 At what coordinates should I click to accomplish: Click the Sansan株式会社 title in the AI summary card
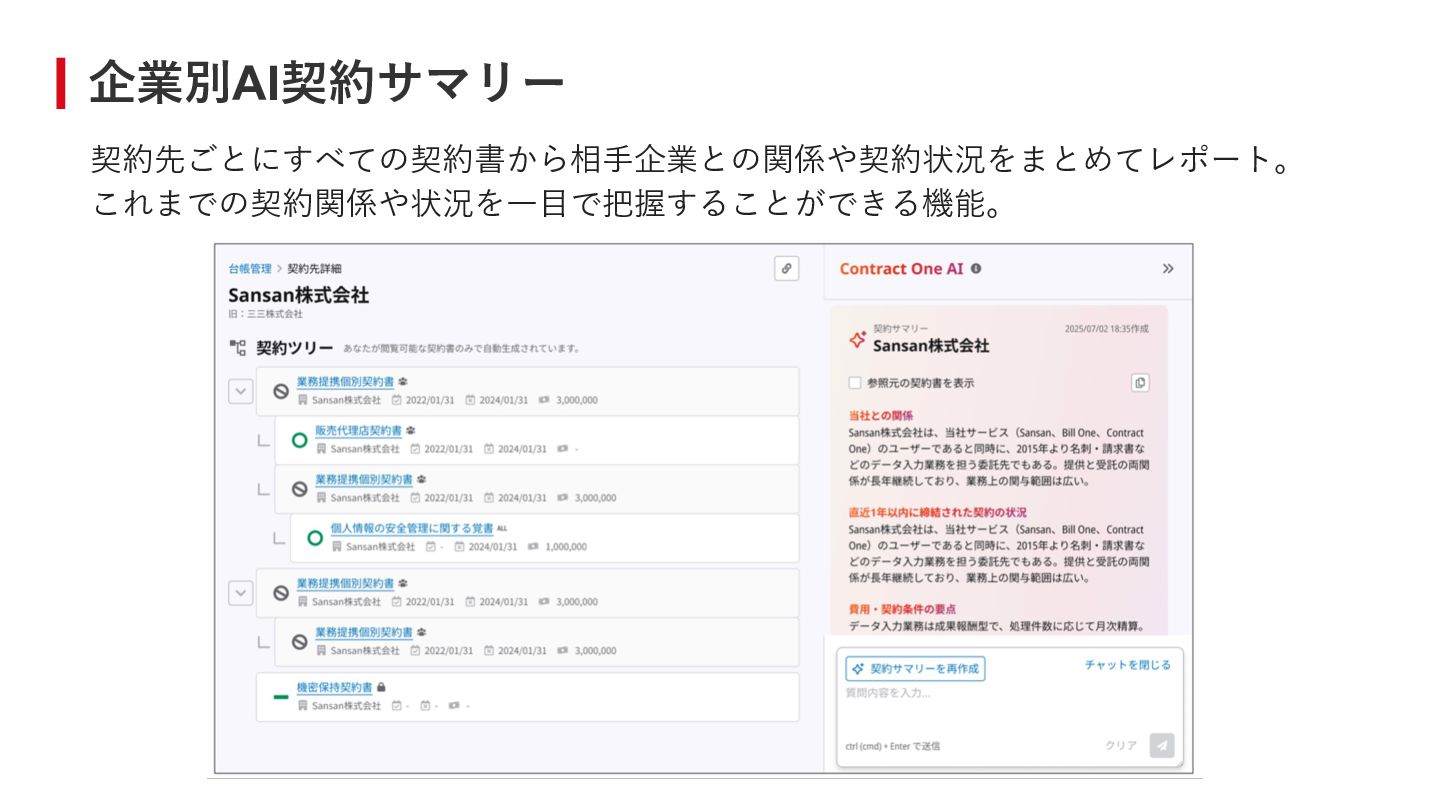(931, 346)
